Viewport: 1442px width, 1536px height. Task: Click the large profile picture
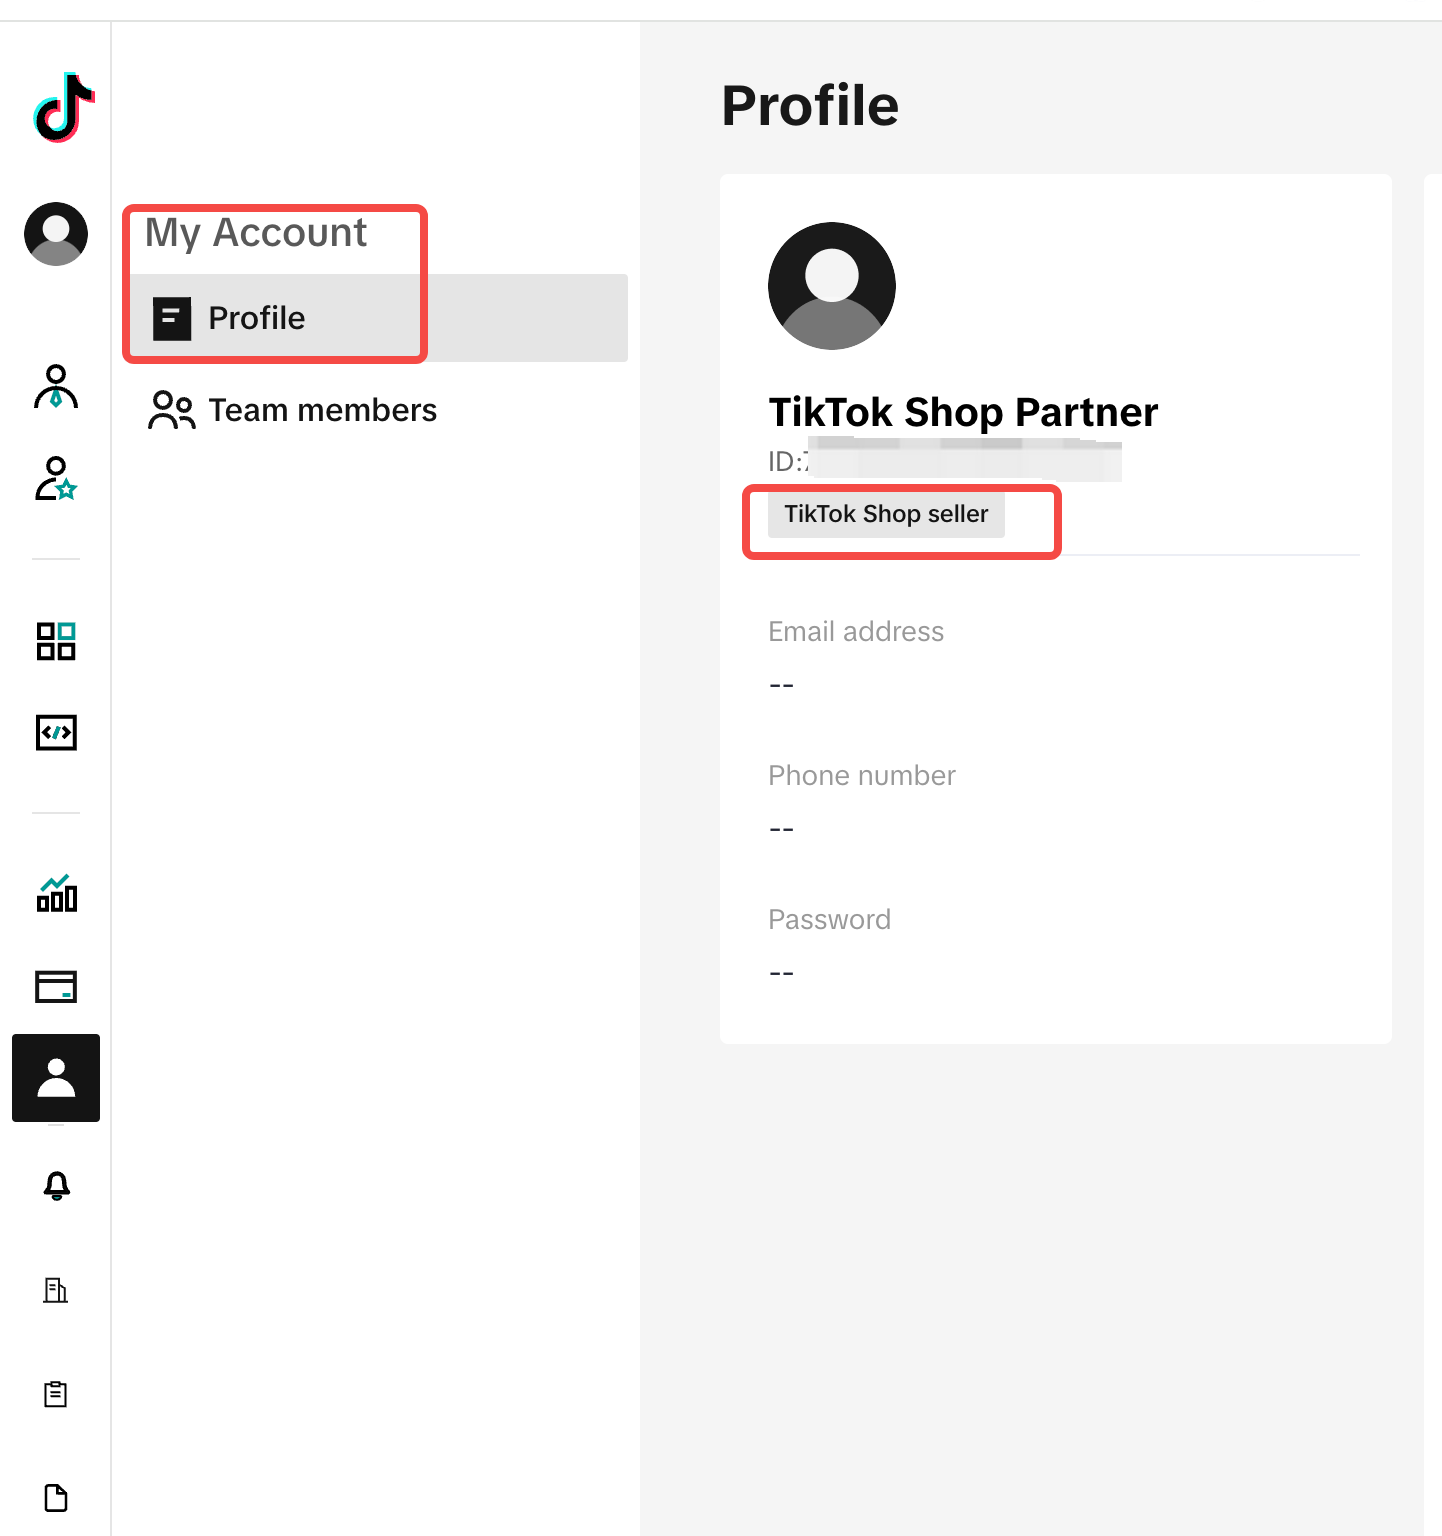[832, 286]
